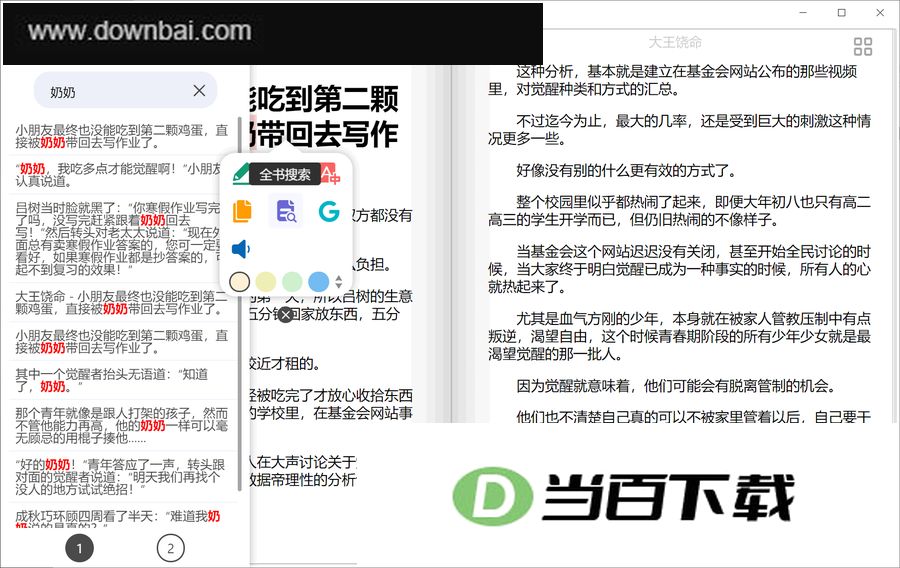Open result starting “好的奶奶！”

[122, 477]
